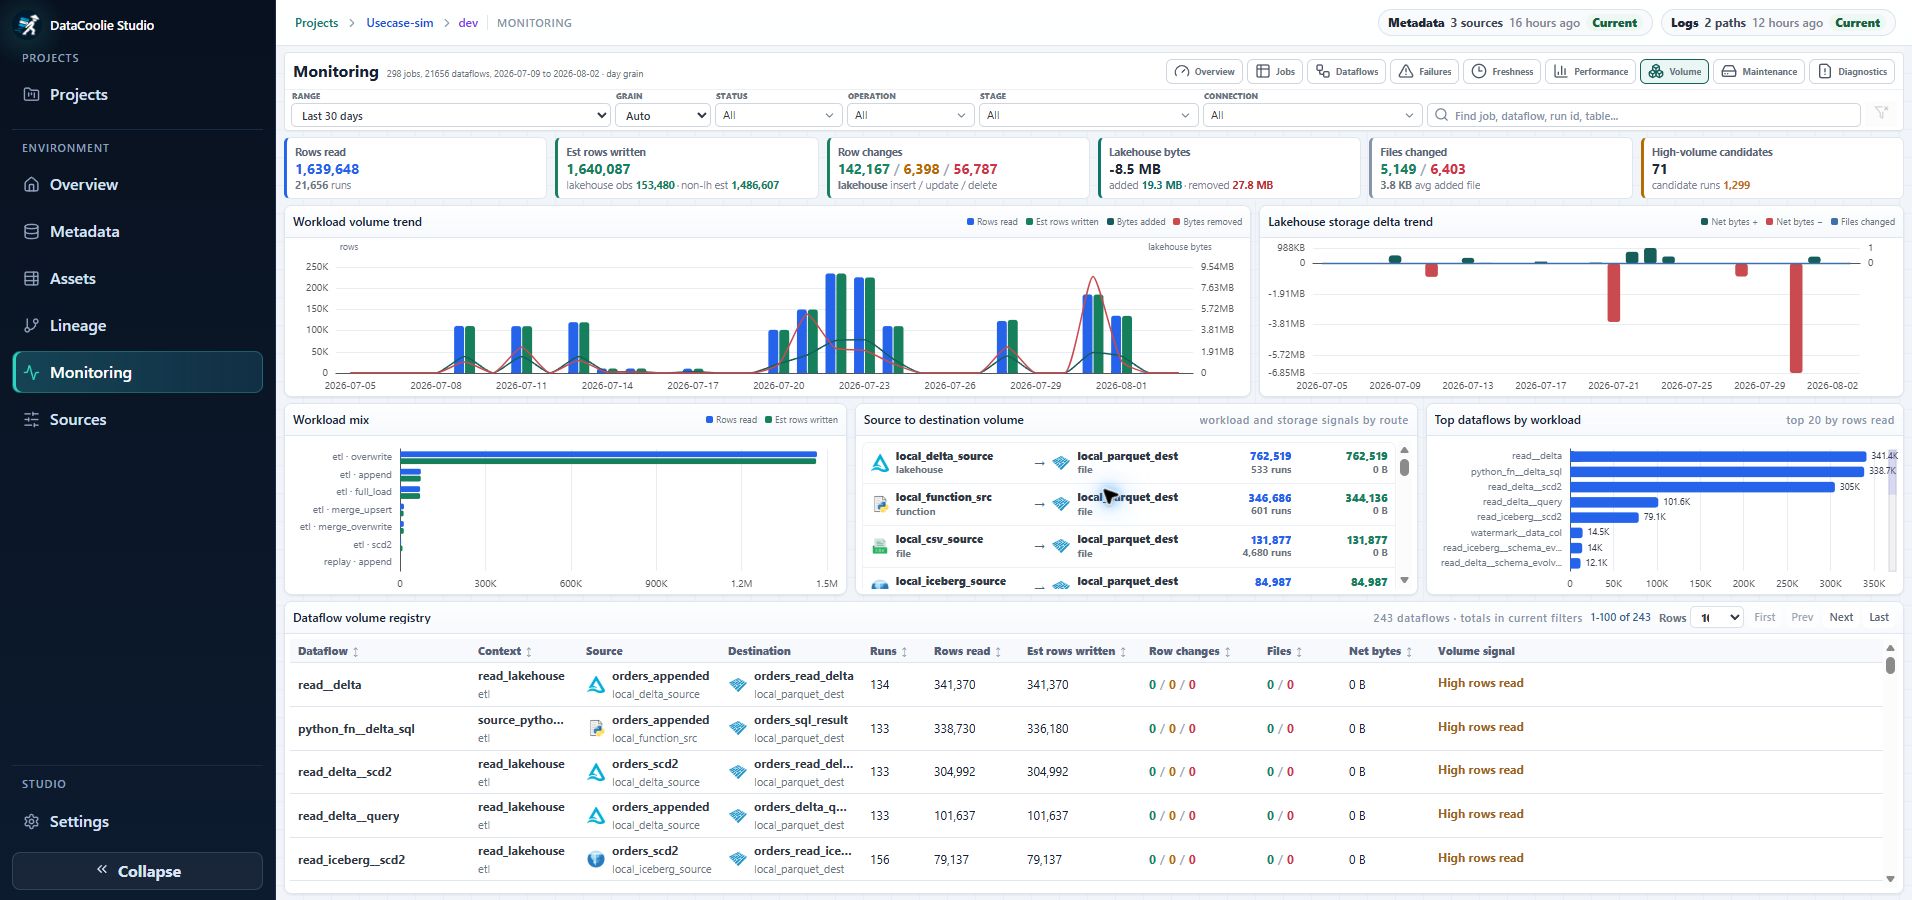The image size is (1912, 900).
Task: Open the Status filter dropdown
Action: click(x=778, y=116)
